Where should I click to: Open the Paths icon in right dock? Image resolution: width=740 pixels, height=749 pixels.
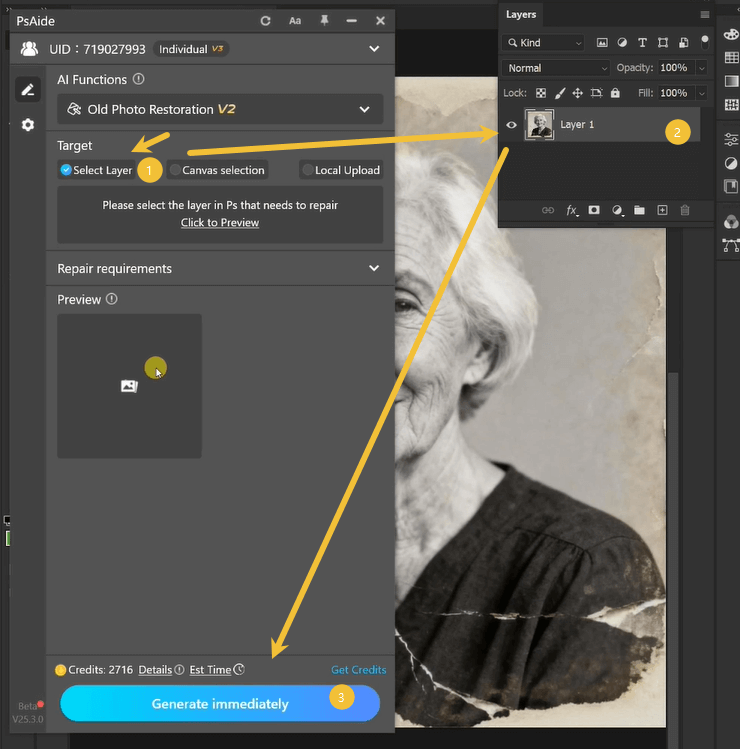point(731,246)
